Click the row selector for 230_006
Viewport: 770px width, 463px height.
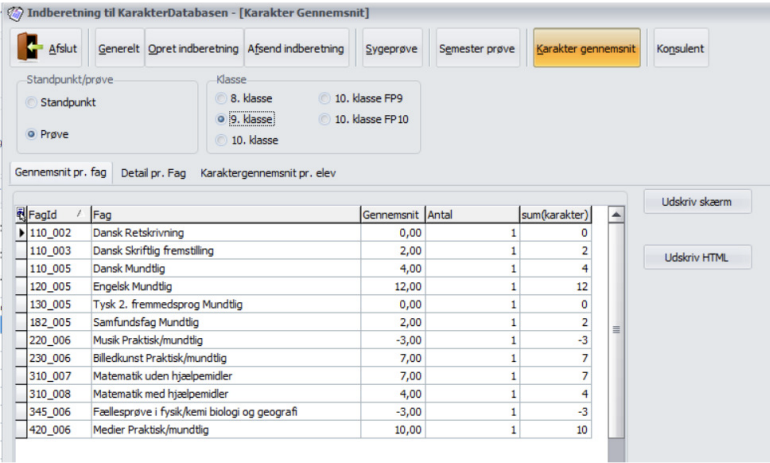[21, 358]
